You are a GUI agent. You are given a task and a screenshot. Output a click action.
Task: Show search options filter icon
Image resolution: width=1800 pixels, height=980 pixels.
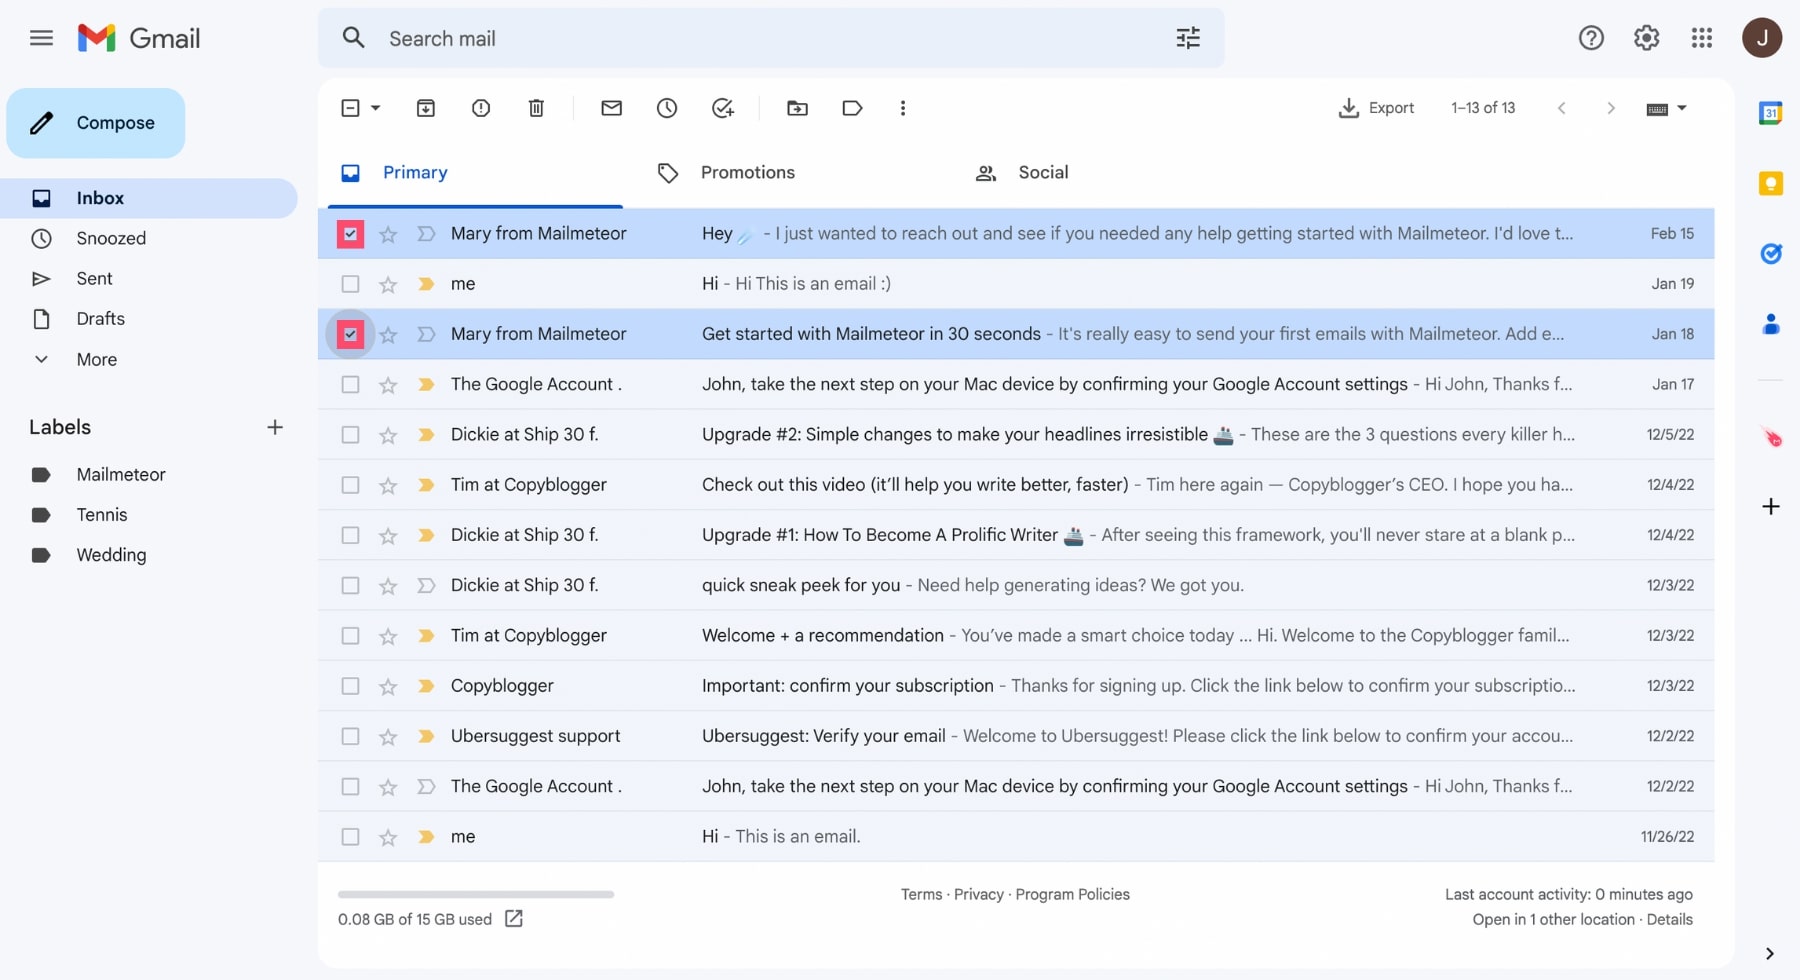click(1188, 38)
